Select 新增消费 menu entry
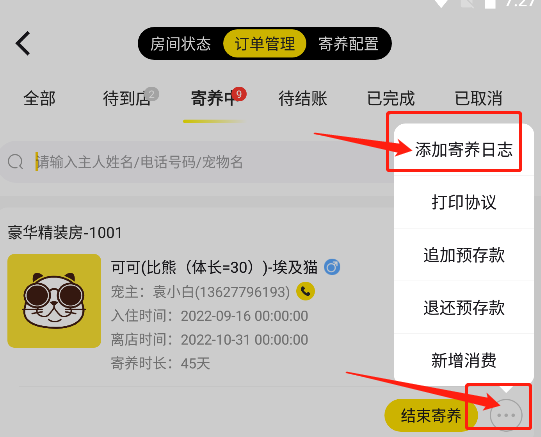The width and height of the screenshot is (541, 437). coord(464,360)
